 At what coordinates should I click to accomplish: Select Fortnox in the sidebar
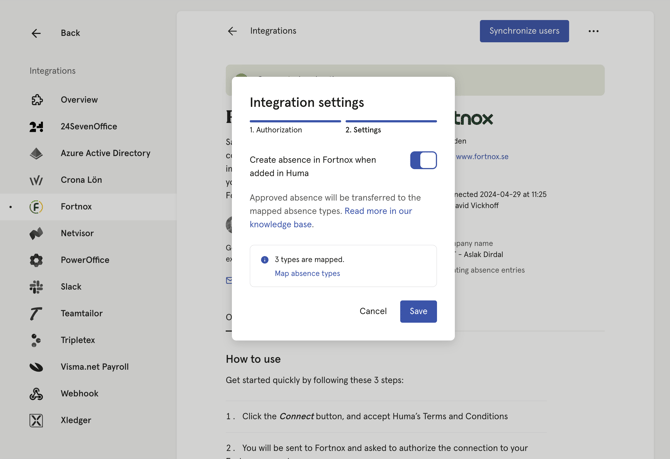coord(88,207)
